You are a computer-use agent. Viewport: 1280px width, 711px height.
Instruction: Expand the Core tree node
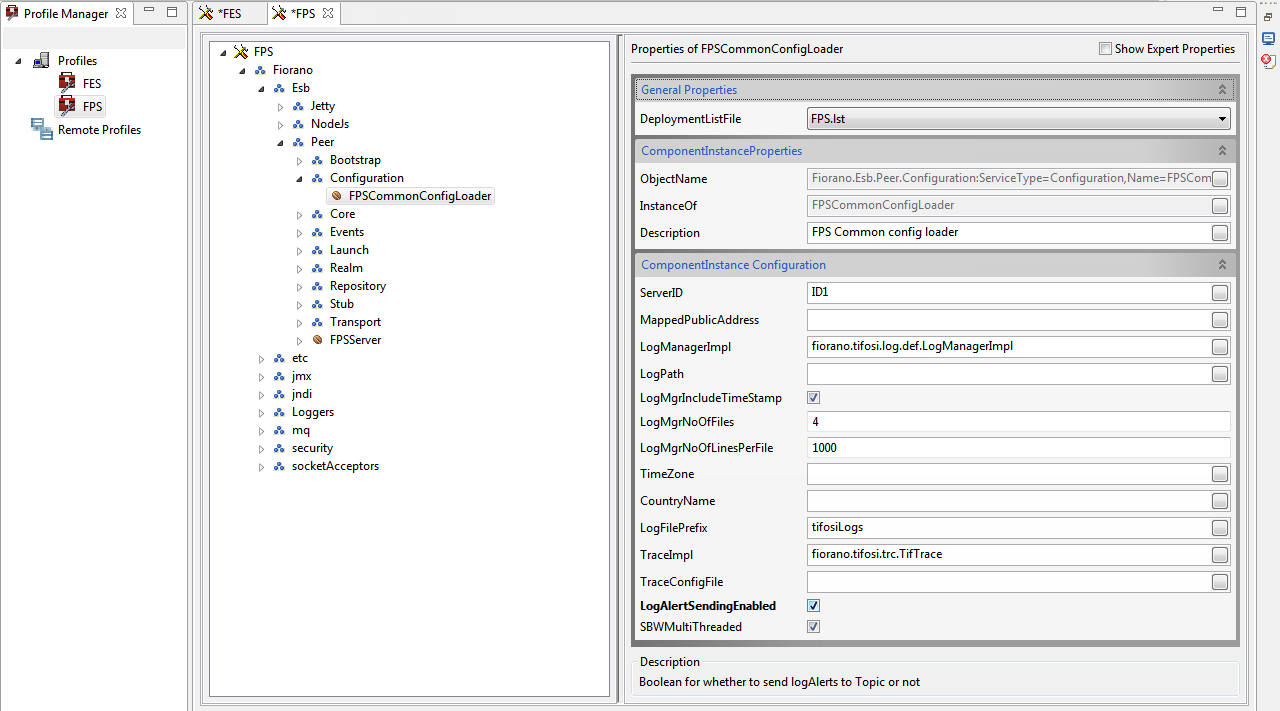pos(300,214)
